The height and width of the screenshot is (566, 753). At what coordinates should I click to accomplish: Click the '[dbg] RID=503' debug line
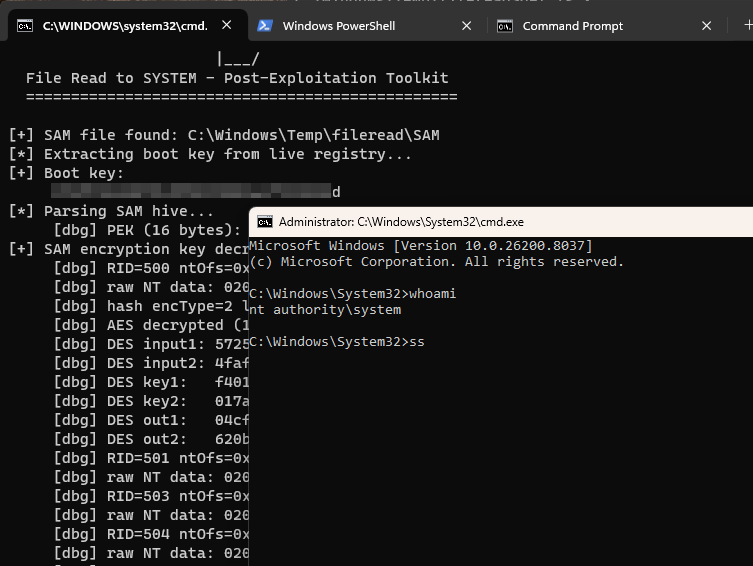(151, 496)
